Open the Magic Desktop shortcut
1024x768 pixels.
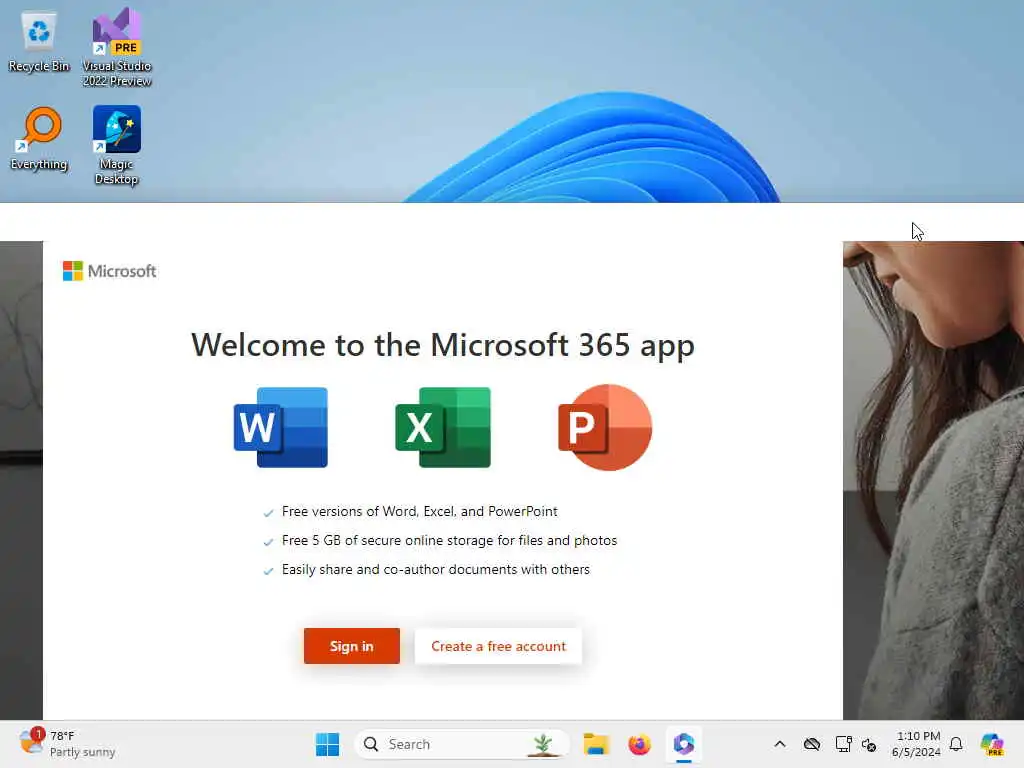tap(117, 145)
